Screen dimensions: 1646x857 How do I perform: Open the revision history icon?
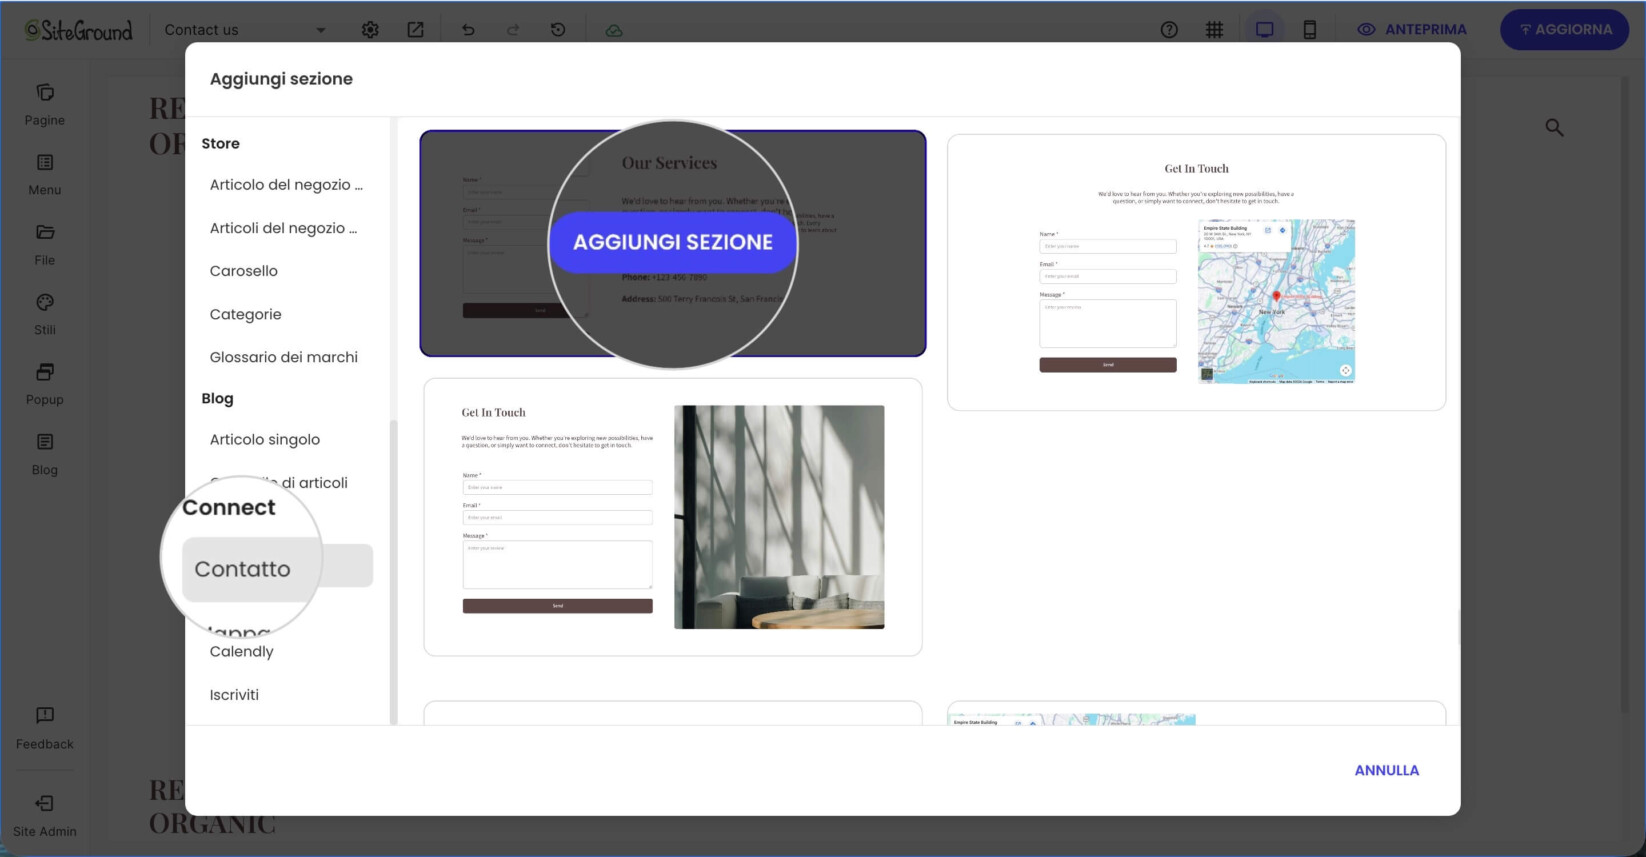(558, 30)
